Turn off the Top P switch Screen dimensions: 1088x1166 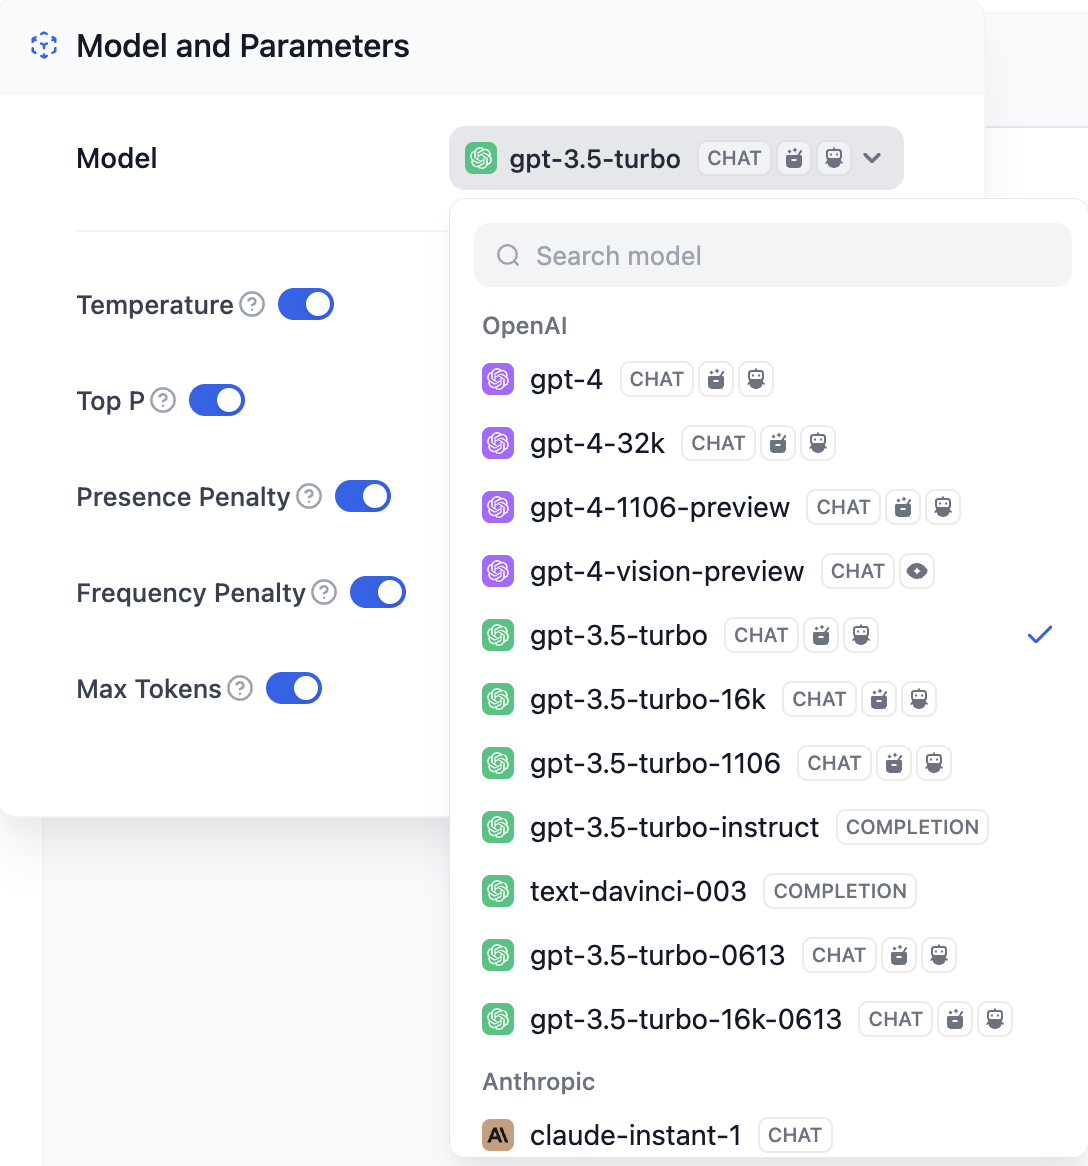click(x=217, y=400)
